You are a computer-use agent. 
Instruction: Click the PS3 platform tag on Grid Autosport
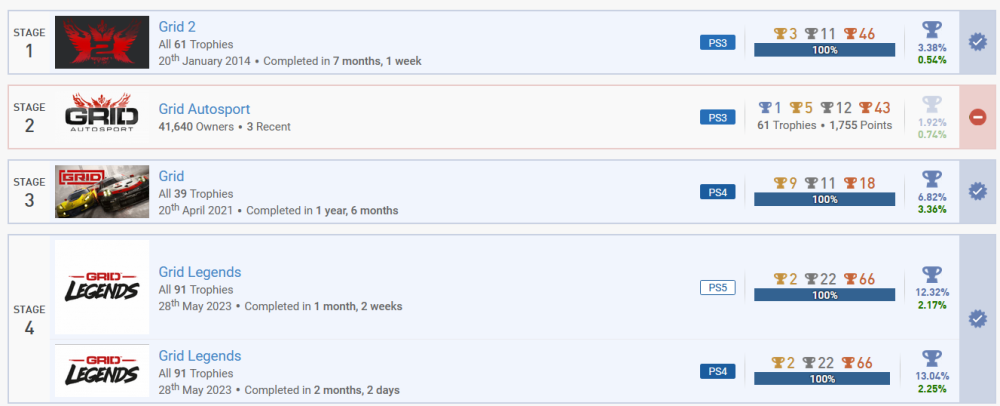718,117
